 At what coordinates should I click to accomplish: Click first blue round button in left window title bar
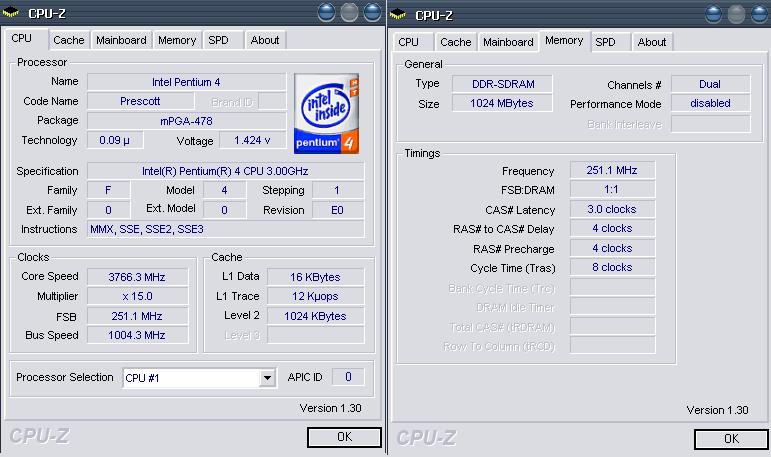[x=326, y=13]
